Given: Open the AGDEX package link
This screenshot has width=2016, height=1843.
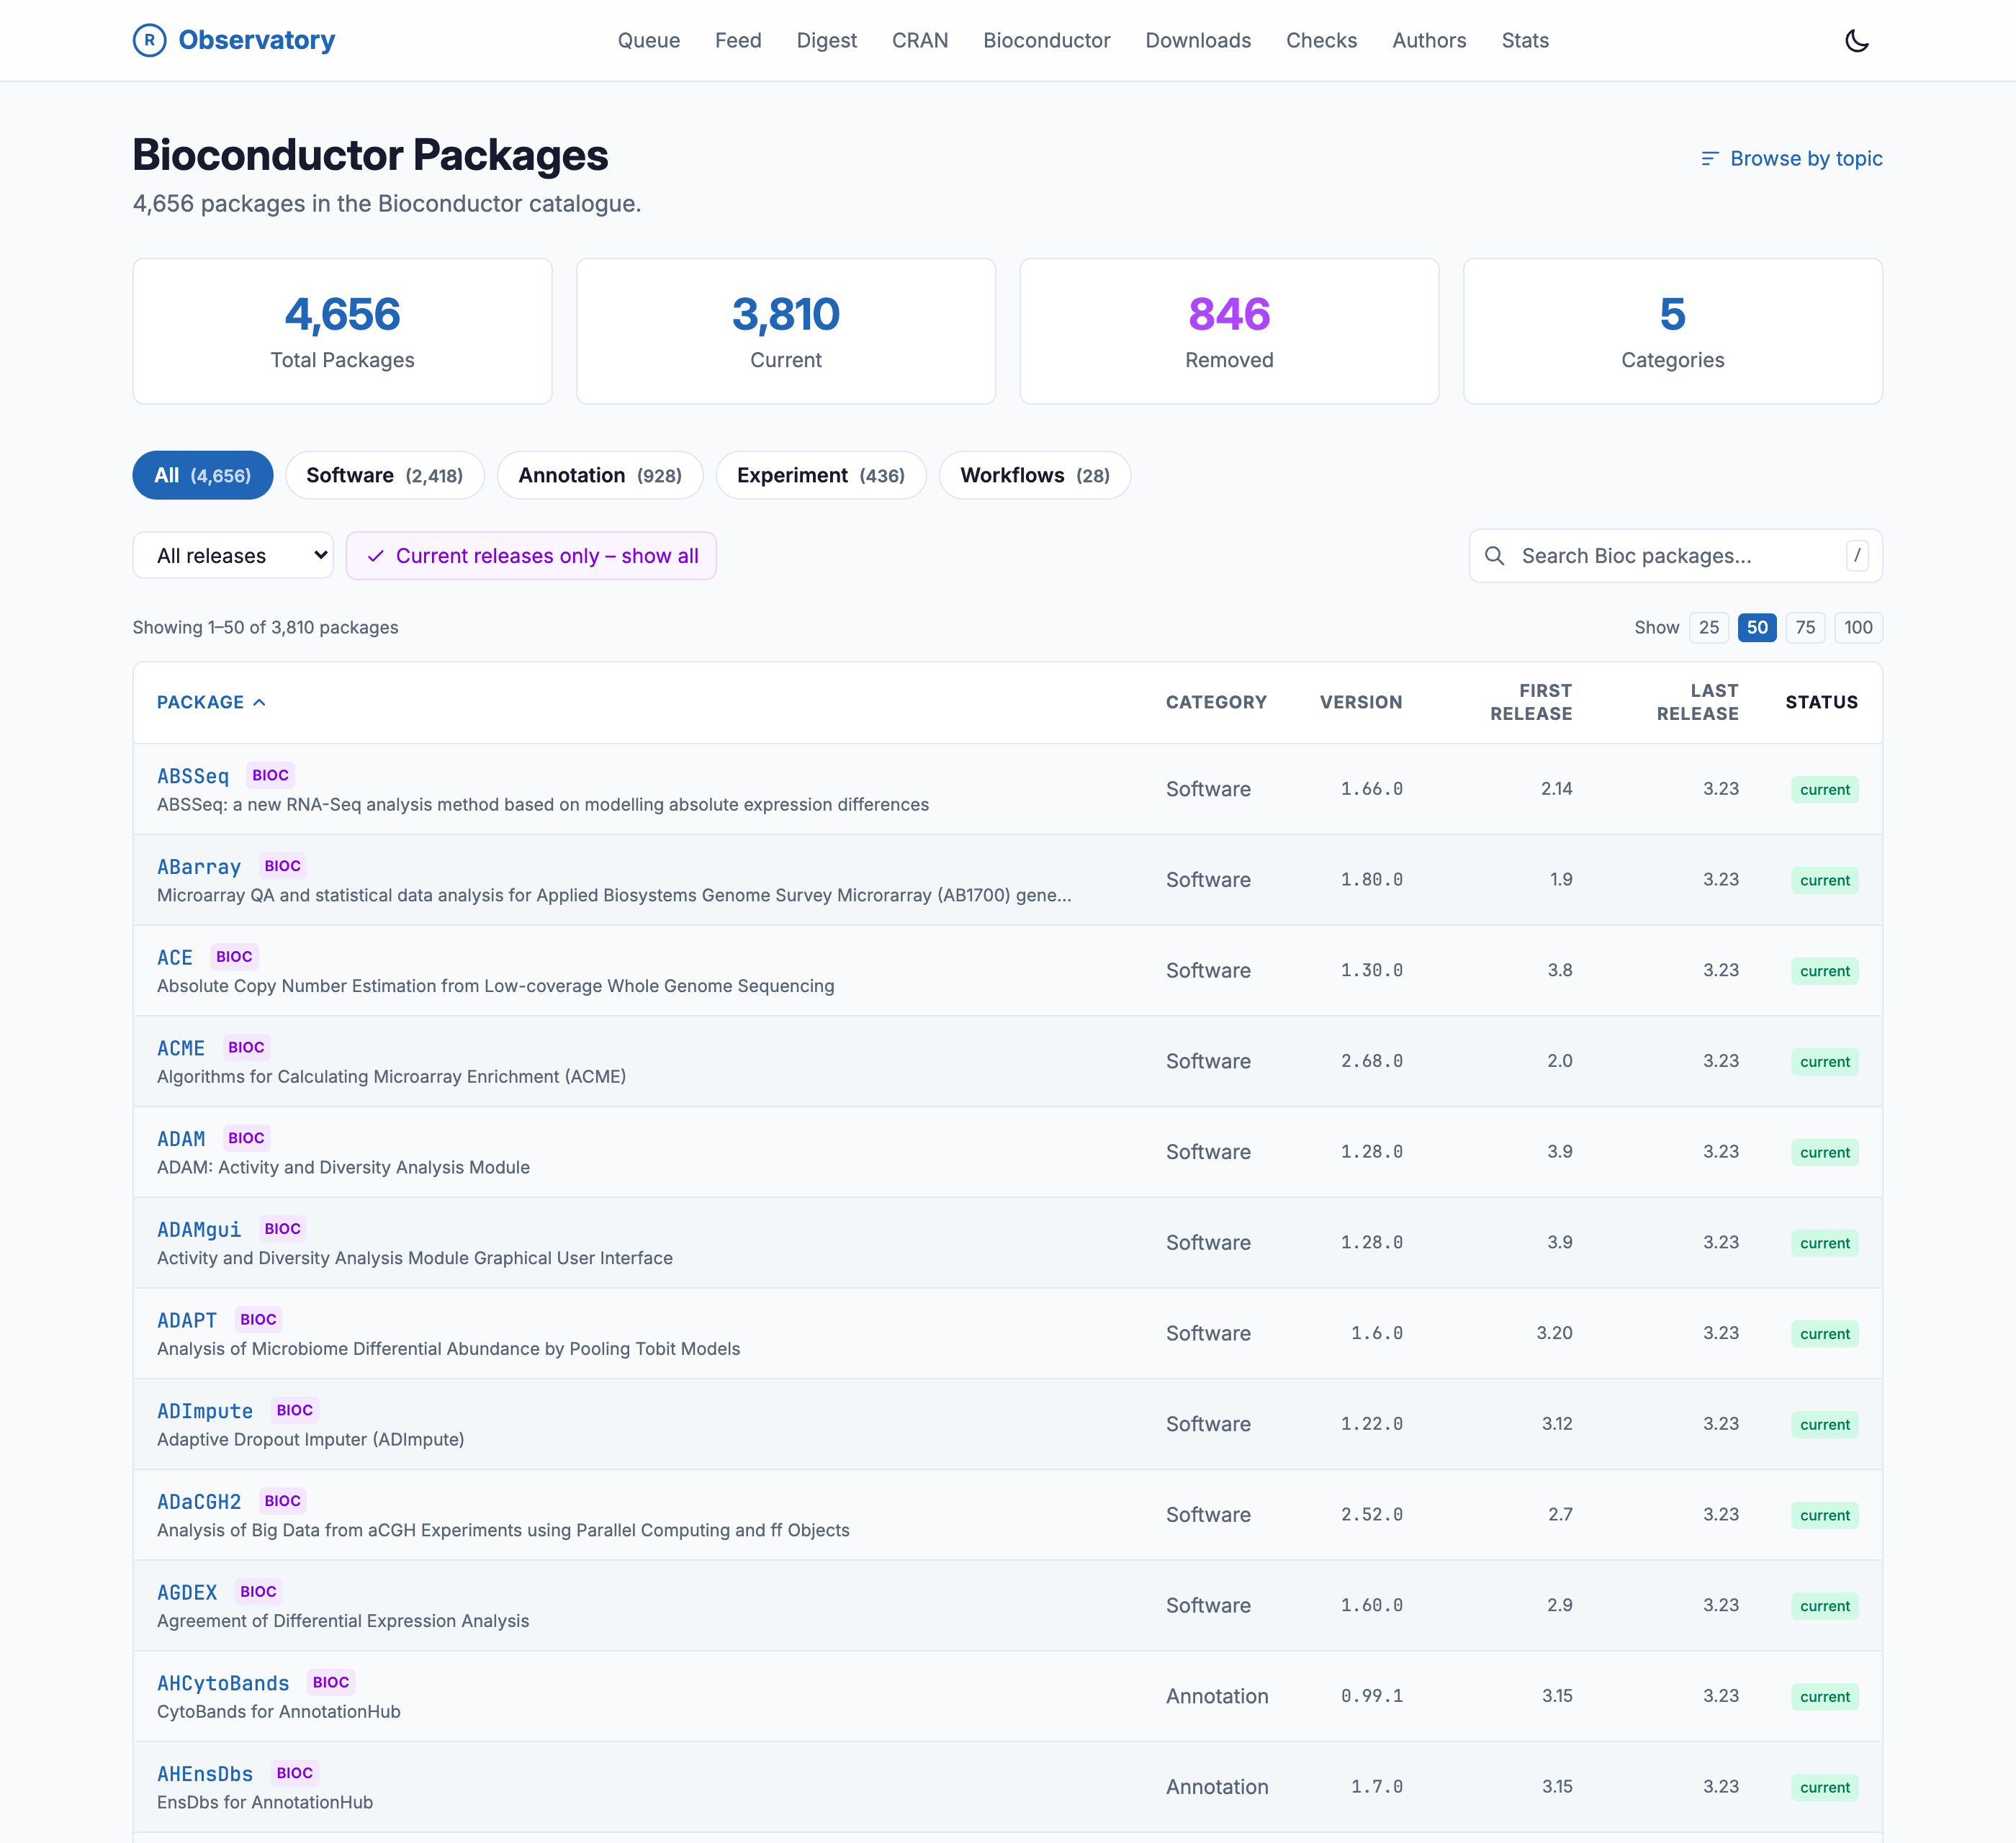Looking at the screenshot, I should 187,1593.
